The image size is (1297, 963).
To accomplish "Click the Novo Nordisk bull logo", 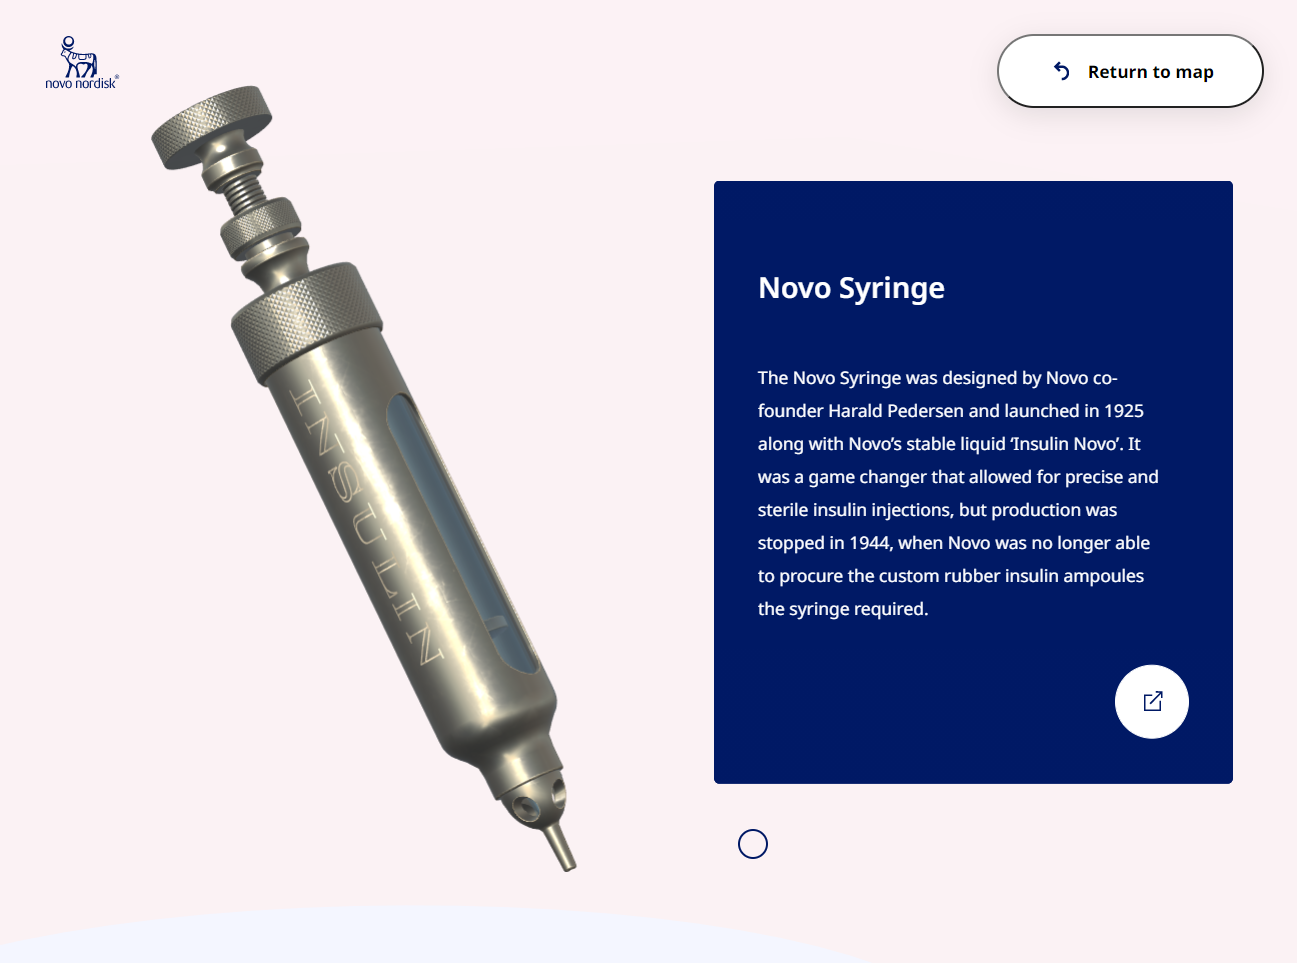I will 78,57.
